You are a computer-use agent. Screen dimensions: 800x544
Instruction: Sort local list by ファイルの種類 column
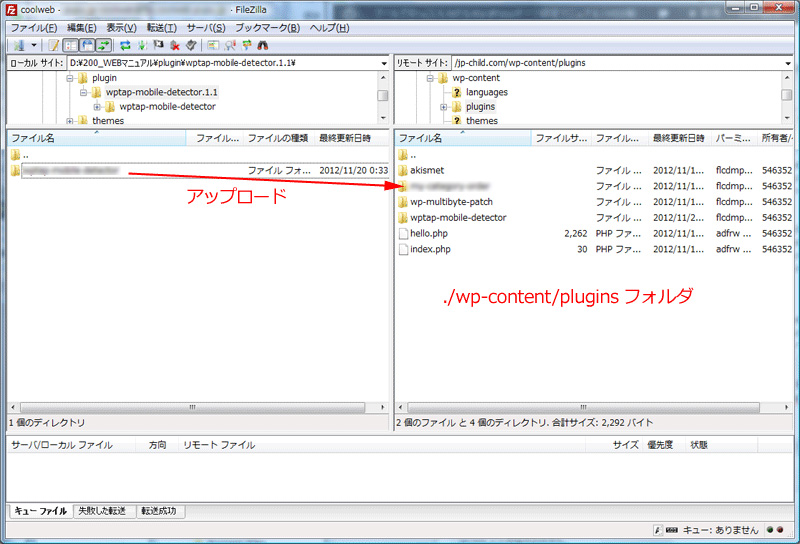click(x=278, y=138)
